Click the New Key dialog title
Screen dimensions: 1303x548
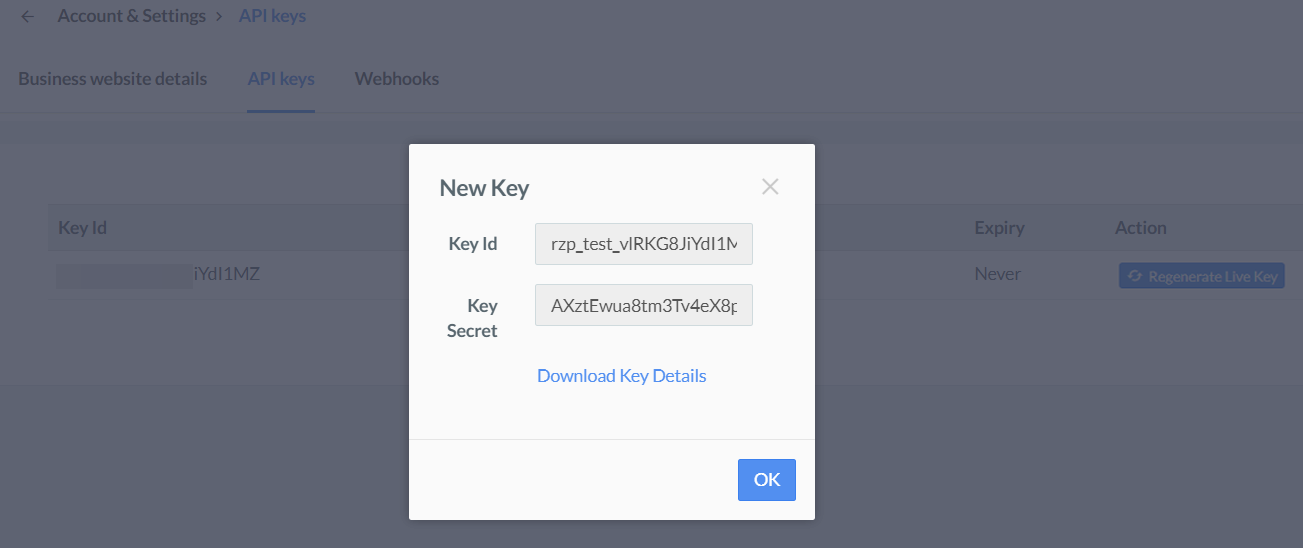484,187
